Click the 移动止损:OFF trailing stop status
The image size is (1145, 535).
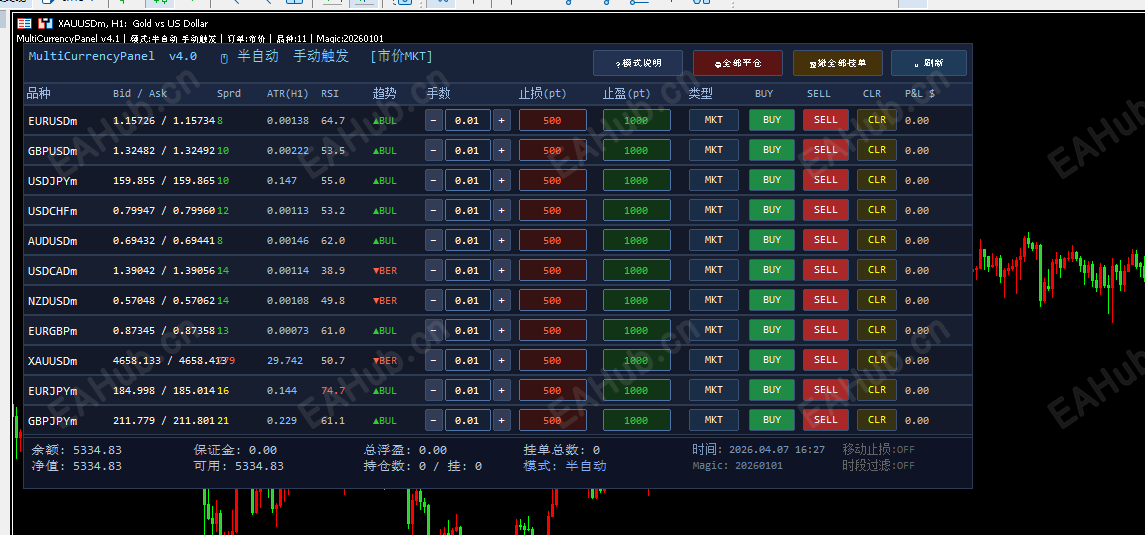click(878, 450)
